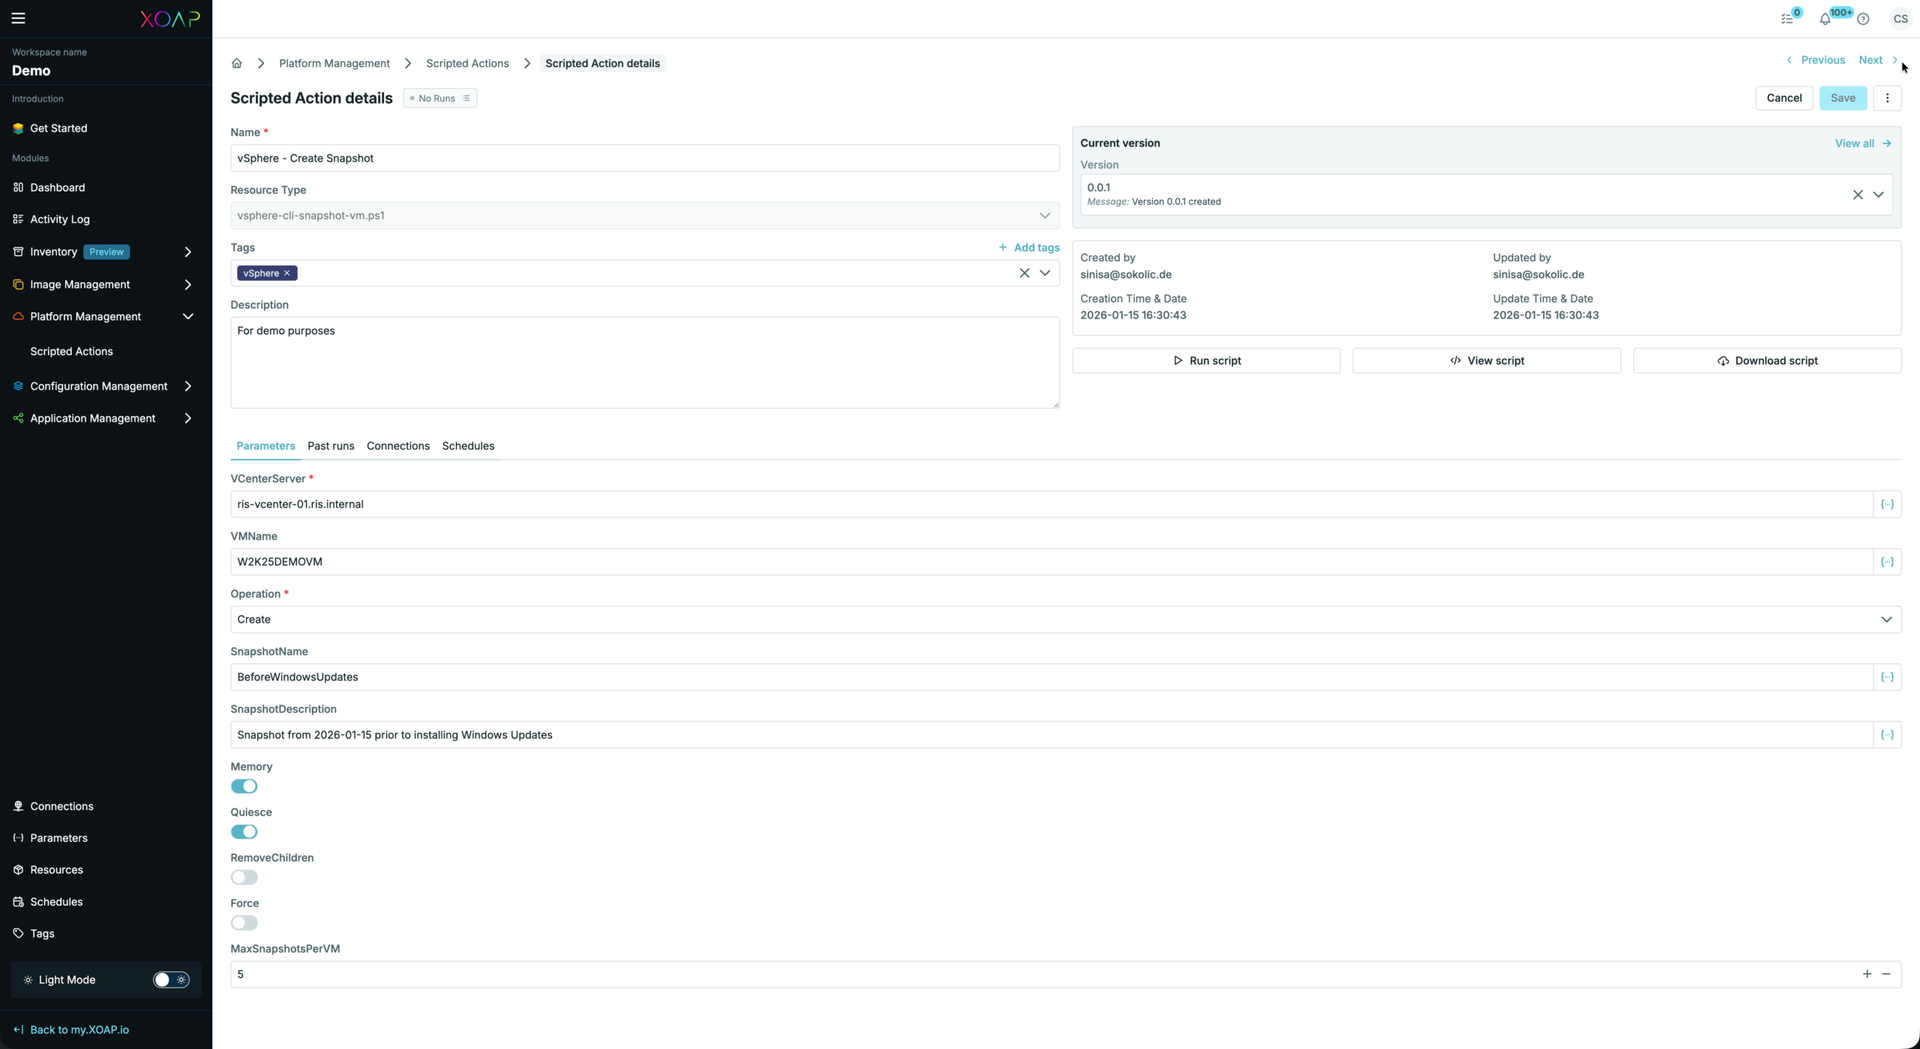Open the notifications bell icon

click(1825, 19)
